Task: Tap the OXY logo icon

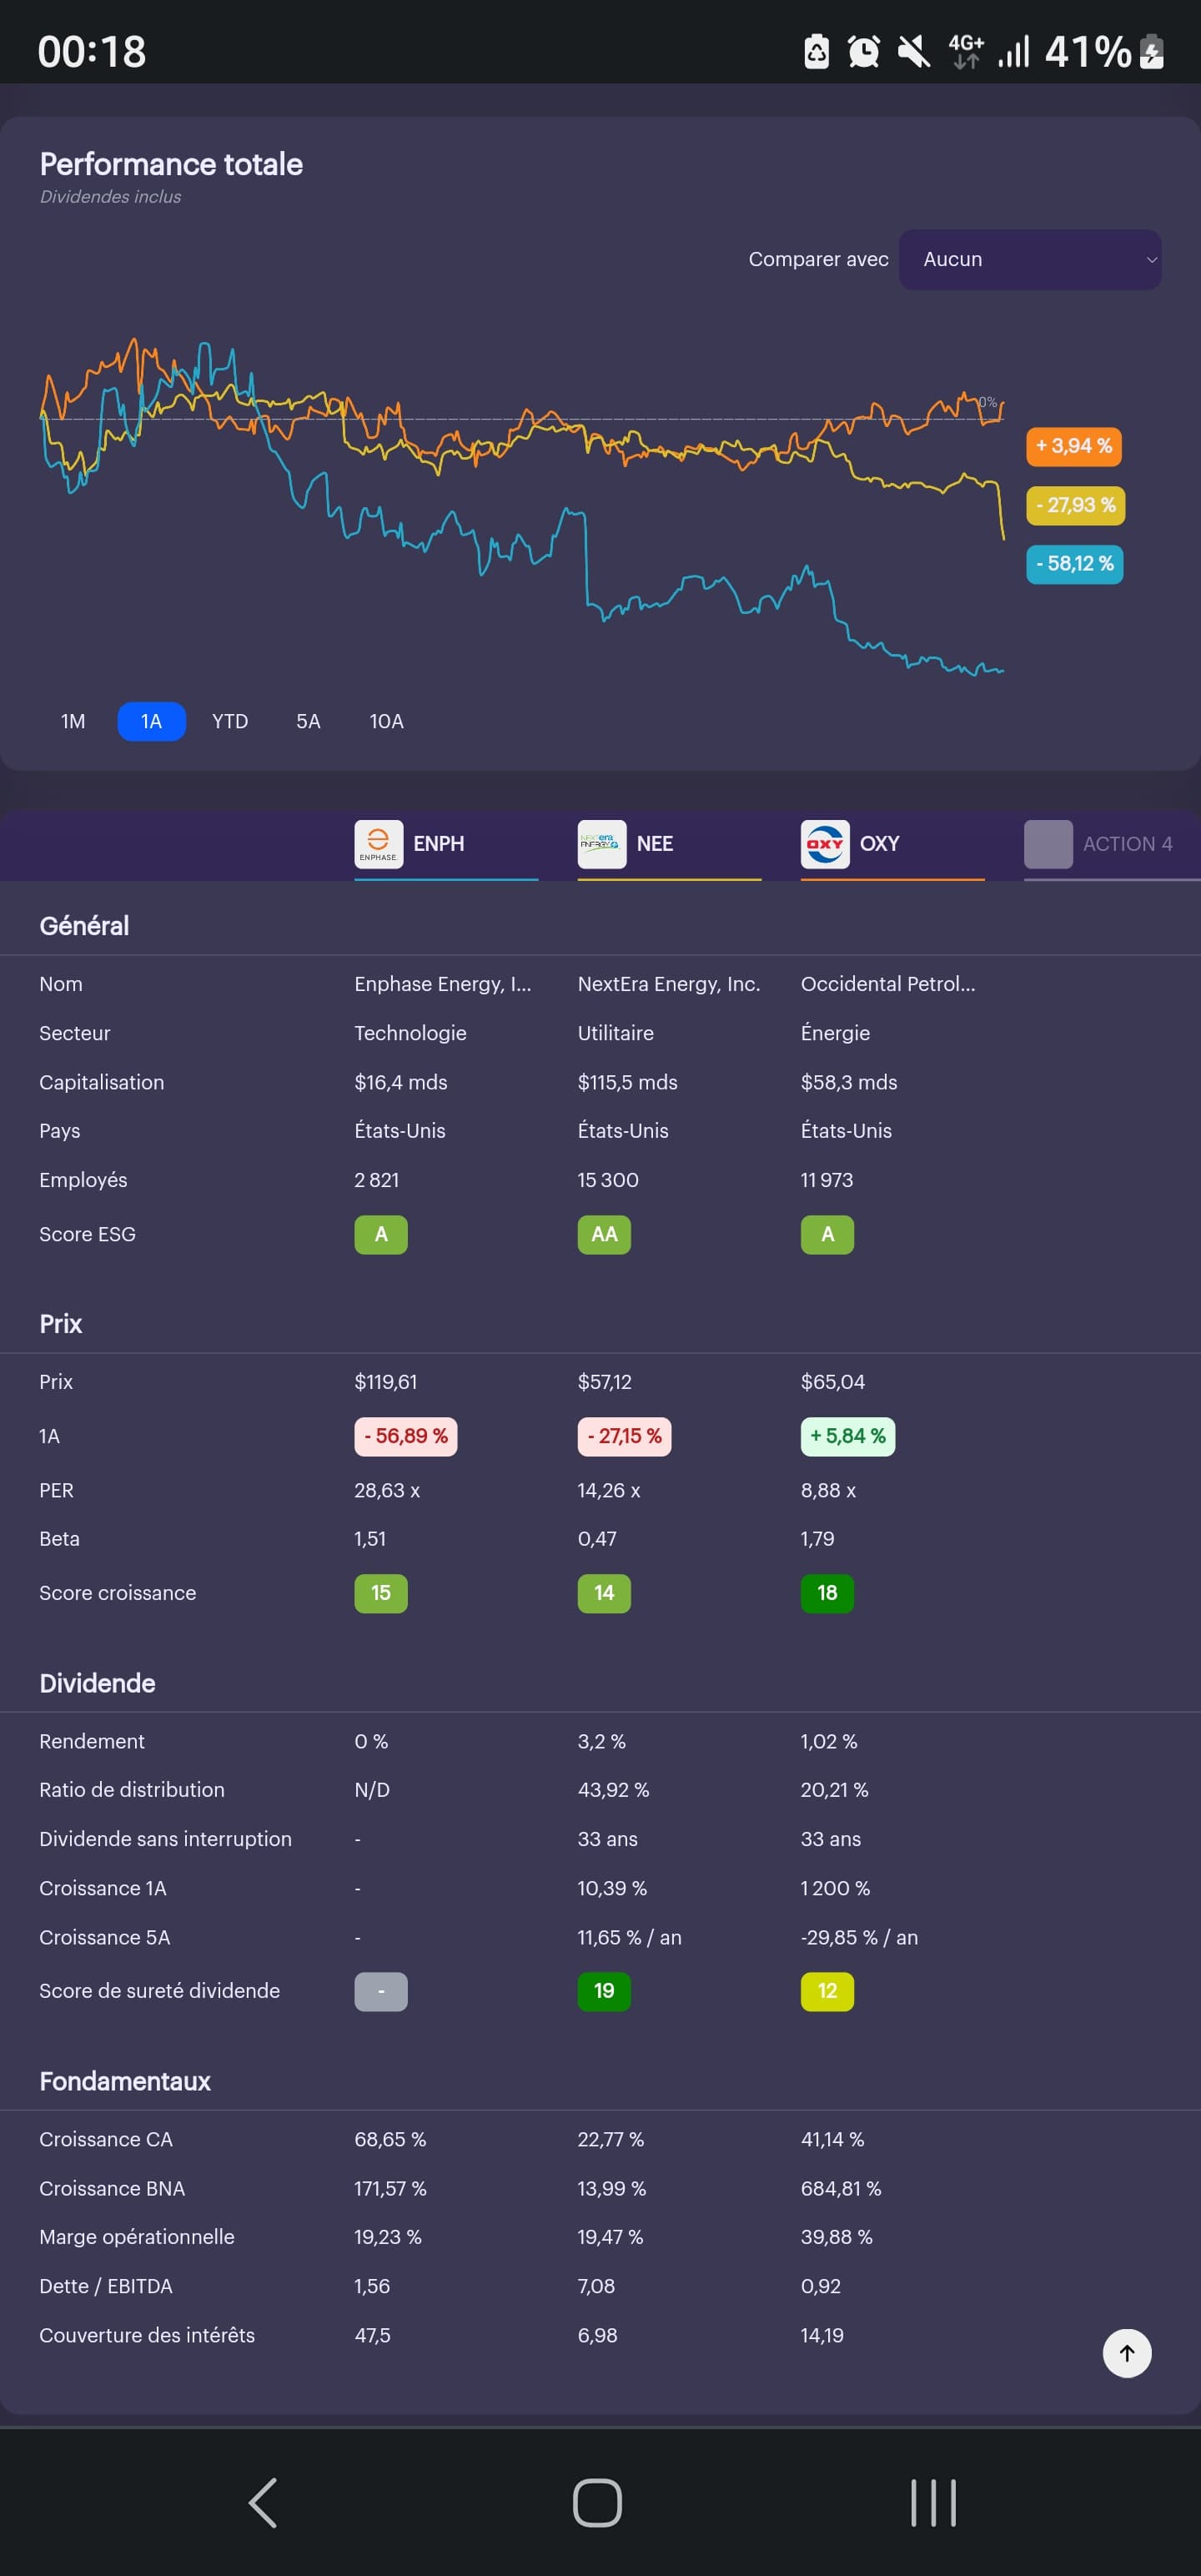Action: tap(825, 844)
